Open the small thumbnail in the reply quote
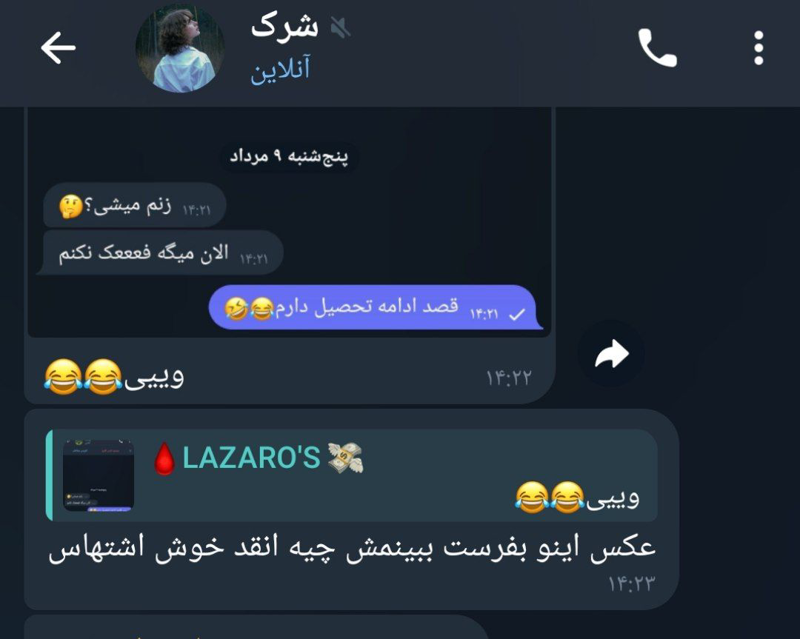Viewport: 800px width, 639px height. 98,475
